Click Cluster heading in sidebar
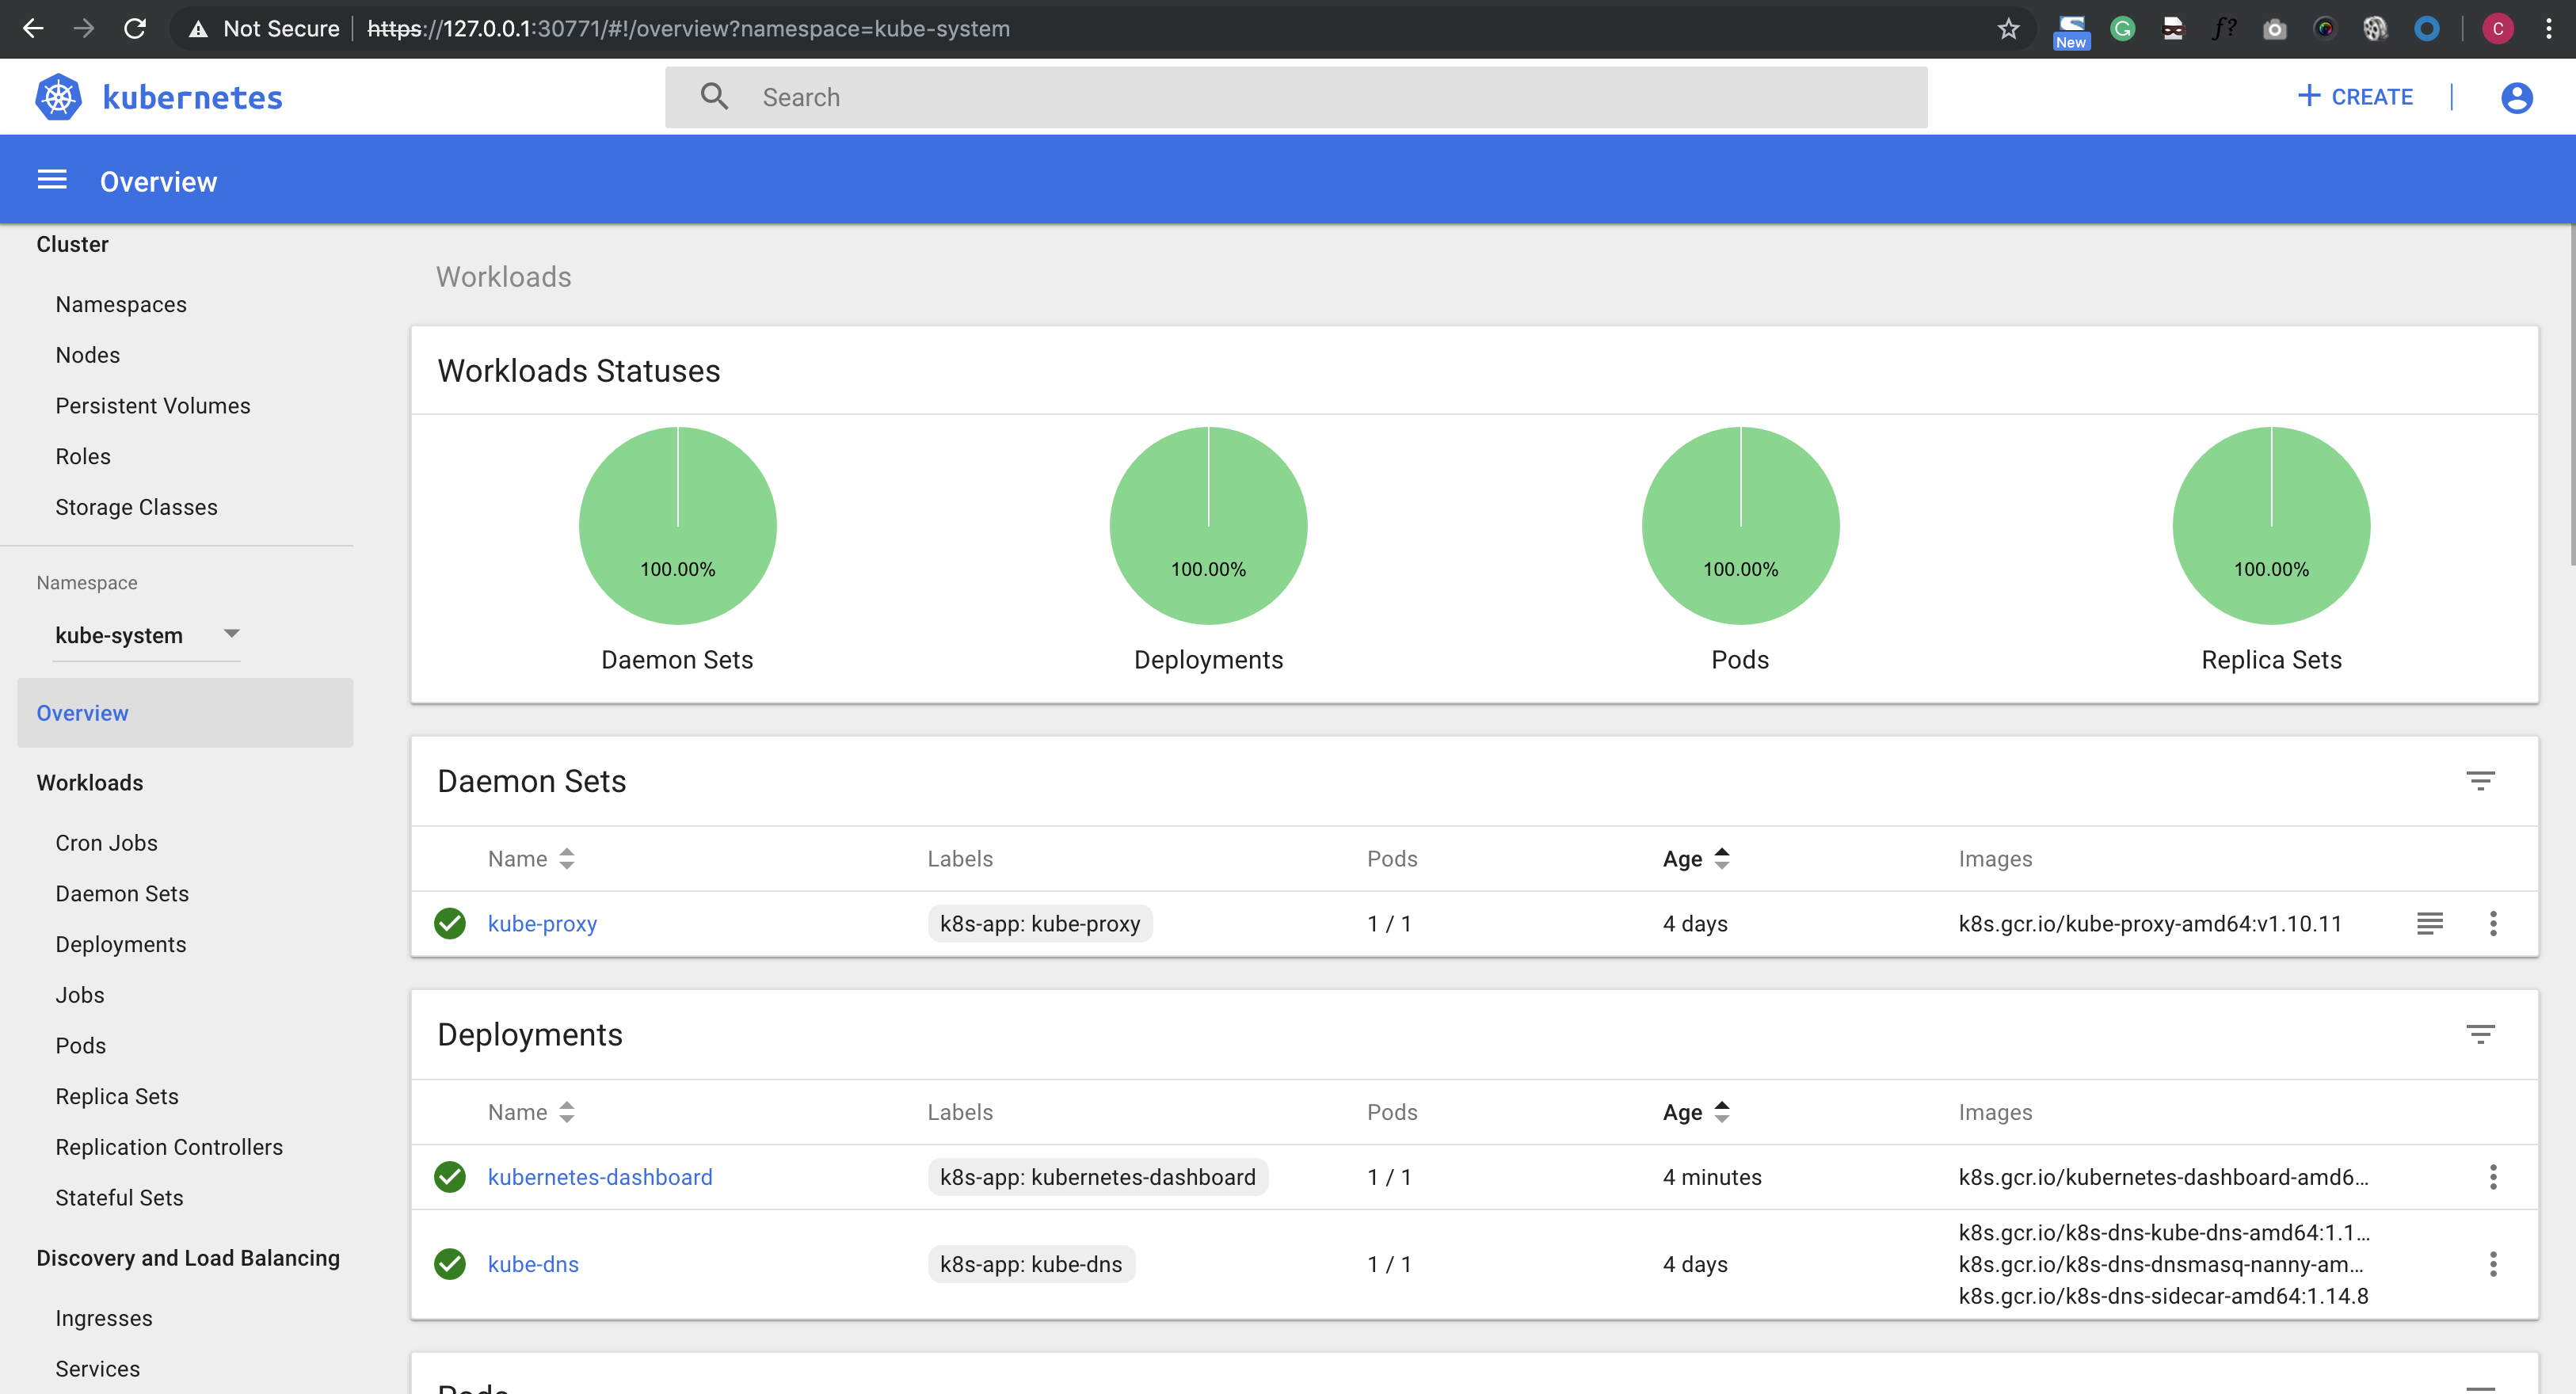Screen dimensions: 2576x1394 72,244
